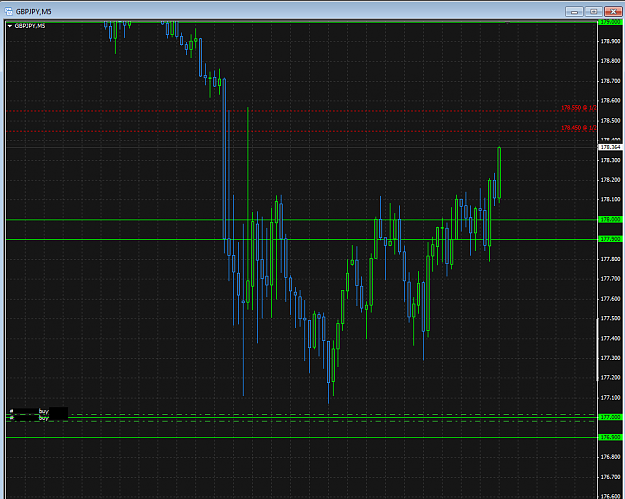This screenshot has width=625, height=499.
Task: Click the 177.200 value on price axis
Action: coord(610,377)
